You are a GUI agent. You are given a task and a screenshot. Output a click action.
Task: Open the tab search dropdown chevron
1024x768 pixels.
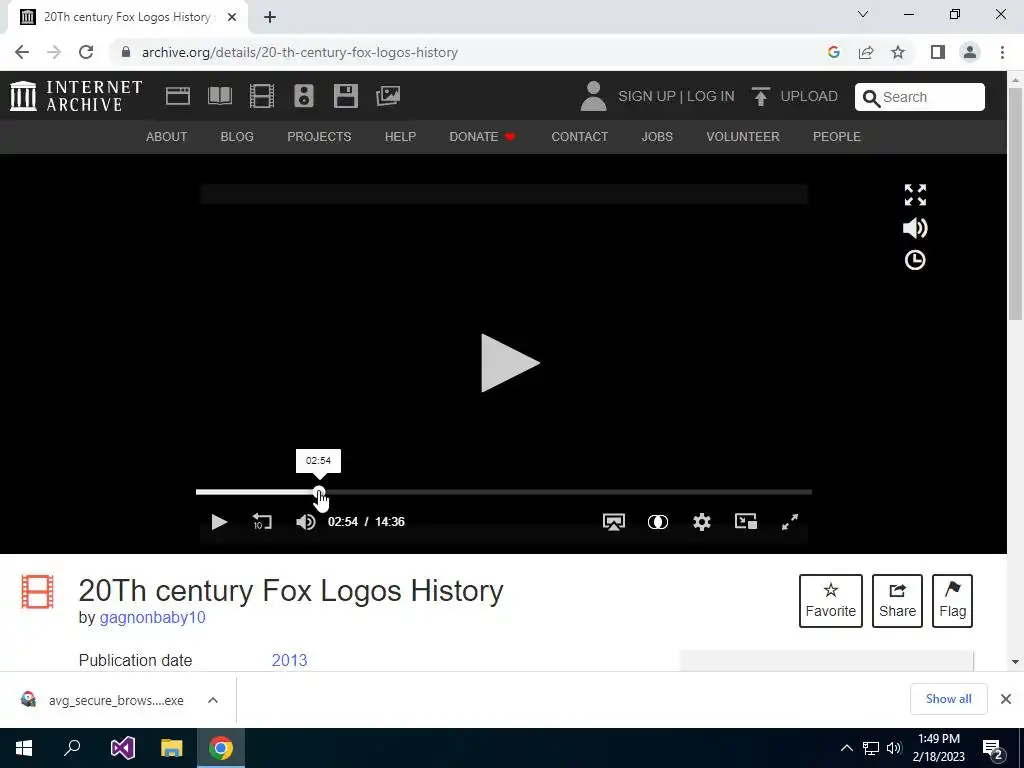coord(863,14)
